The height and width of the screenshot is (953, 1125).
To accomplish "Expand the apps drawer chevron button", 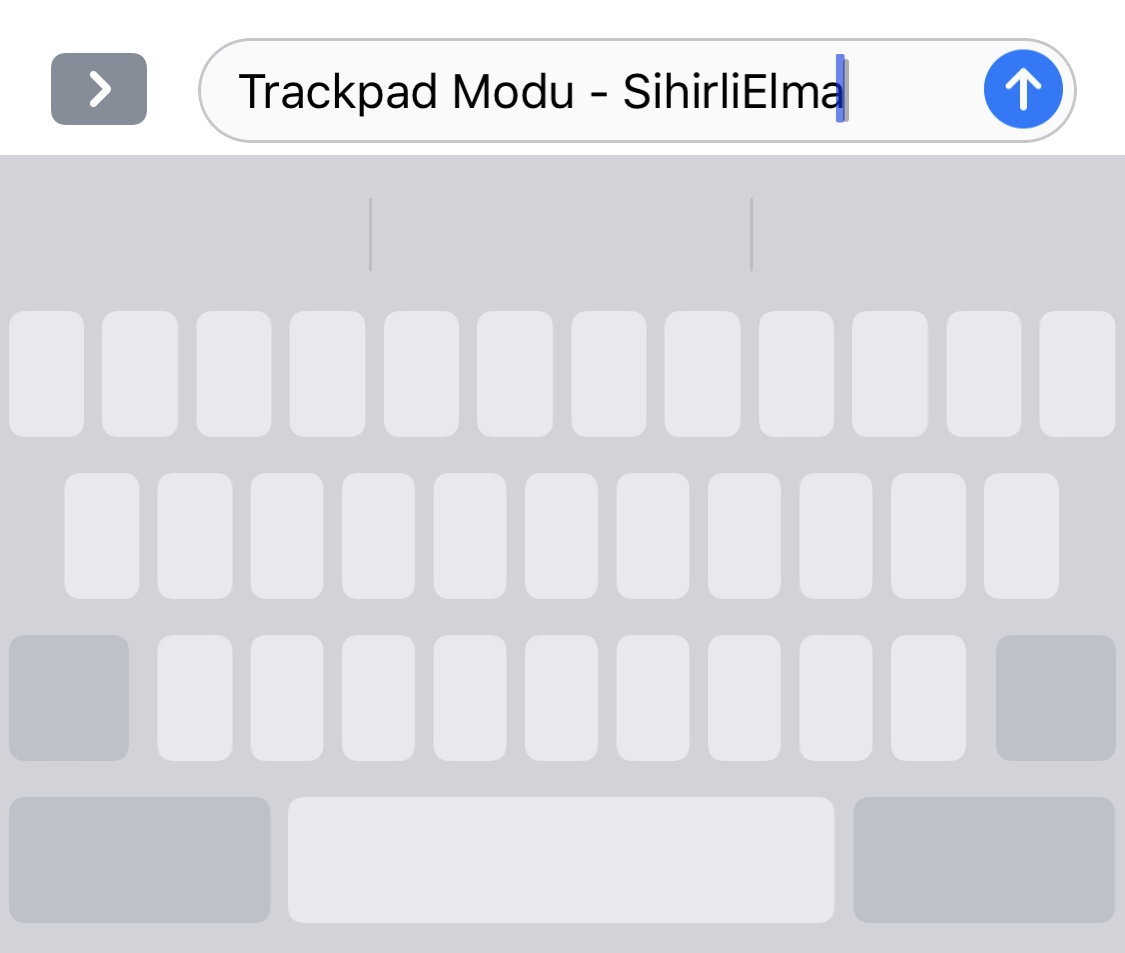I will tap(99, 89).
